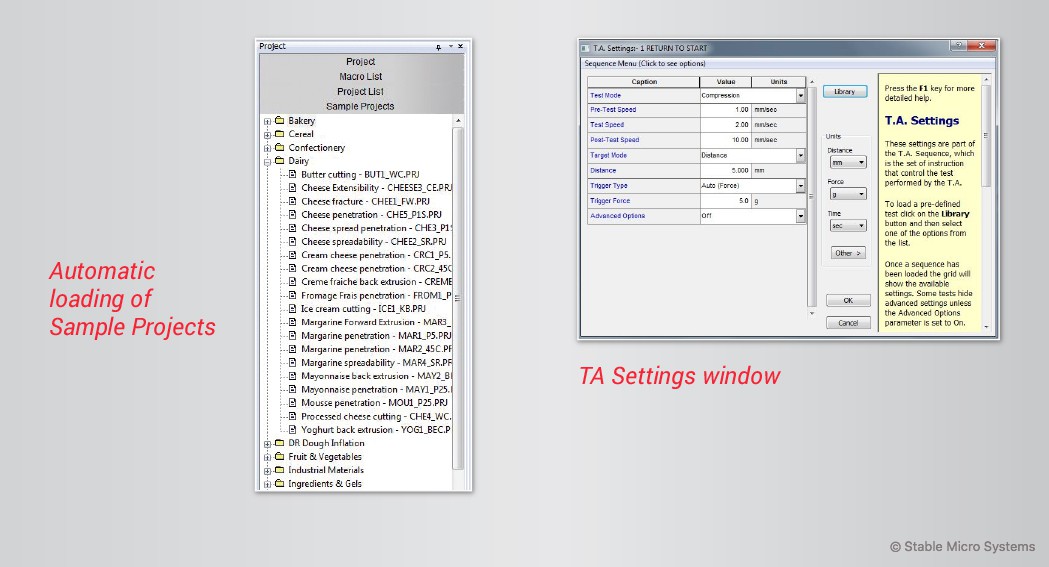The image size is (1049, 567).
Task: Open Force units dropdown (g)
Action: pyautogui.click(x=848, y=194)
